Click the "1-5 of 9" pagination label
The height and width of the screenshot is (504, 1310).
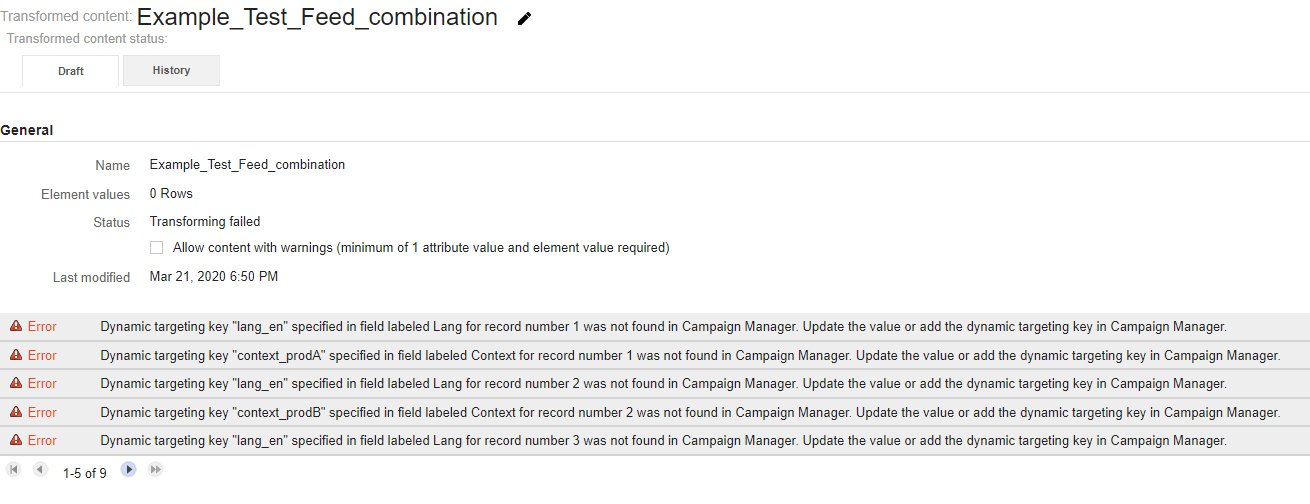pos(84,473)
